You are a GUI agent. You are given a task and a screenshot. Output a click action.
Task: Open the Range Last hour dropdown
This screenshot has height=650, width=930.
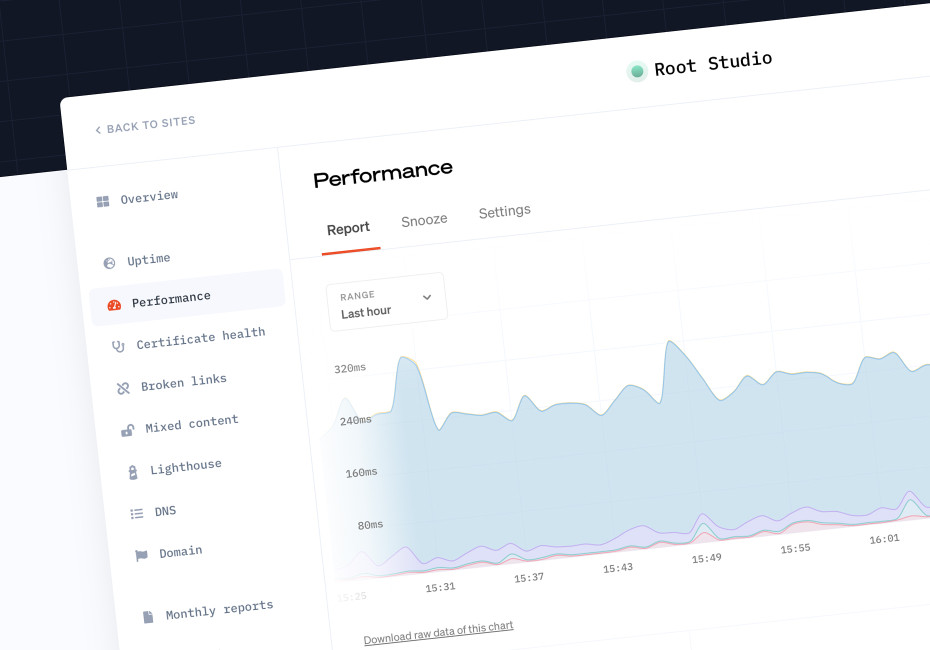click(387, 302)
